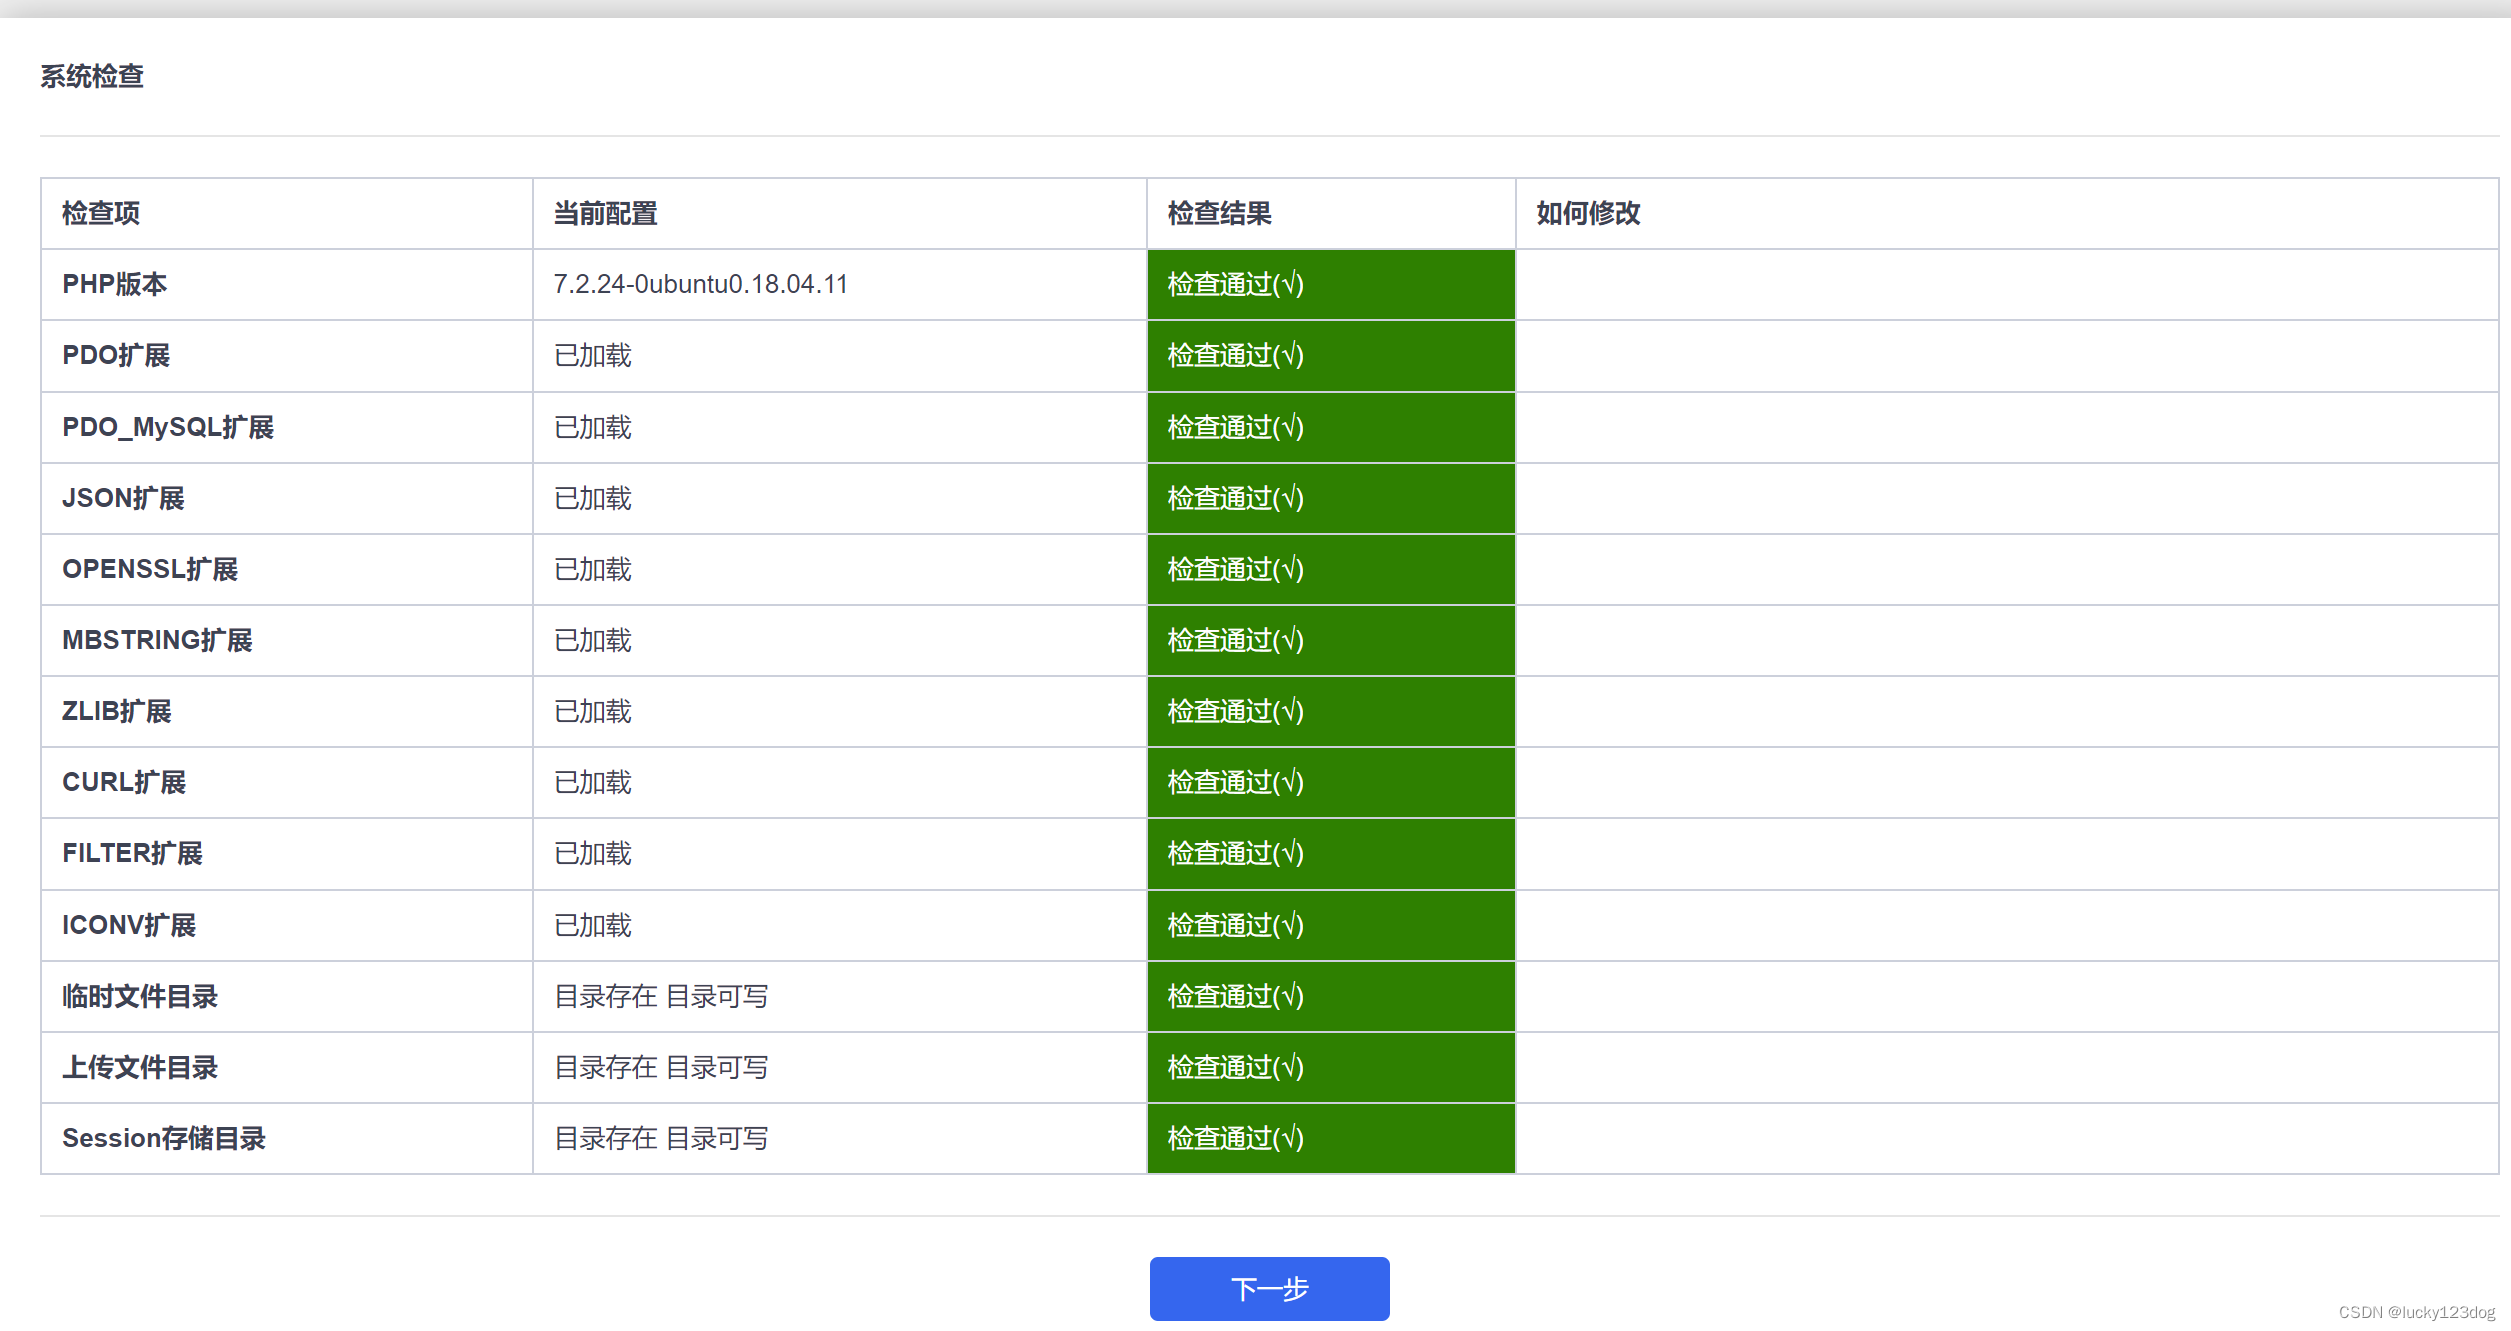Click the 当前配置 column header
This screenshot has width=2511, height=1331.
point(605,213)
